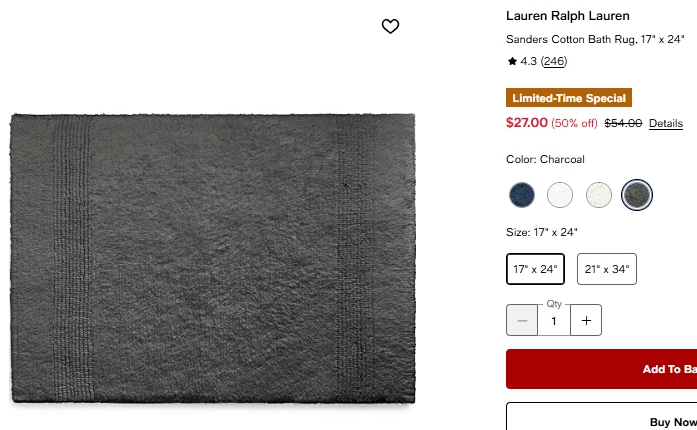Click the quantity input field
The image size is (697, 430).
click(554, 320)
